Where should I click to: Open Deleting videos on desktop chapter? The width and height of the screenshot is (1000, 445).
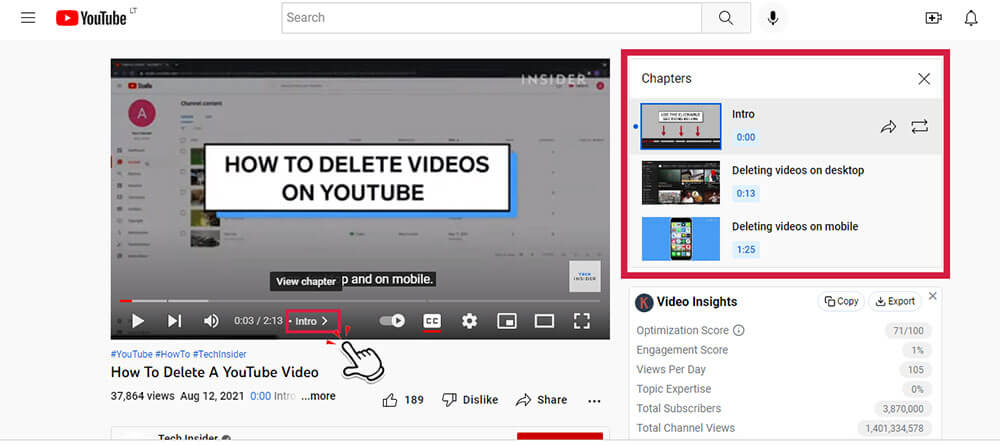coord(798,170)
